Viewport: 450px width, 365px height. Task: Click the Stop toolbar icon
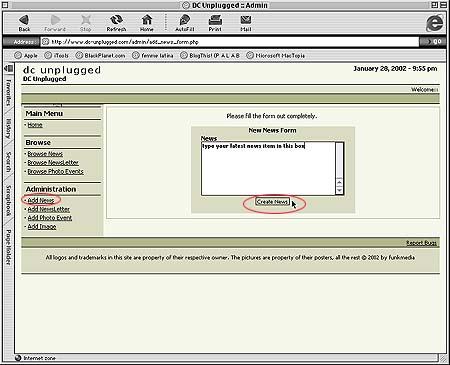click(86, 23)
